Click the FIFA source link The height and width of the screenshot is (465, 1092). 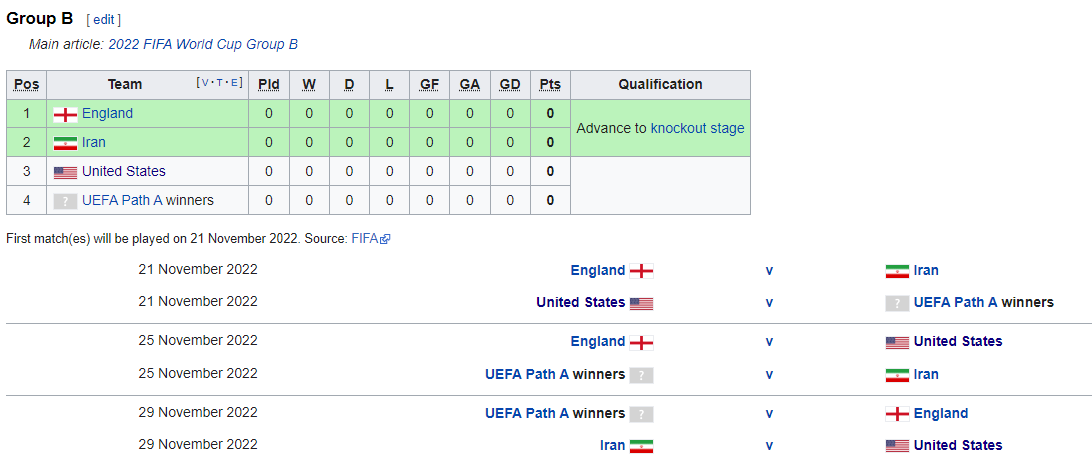pos(364,239)
